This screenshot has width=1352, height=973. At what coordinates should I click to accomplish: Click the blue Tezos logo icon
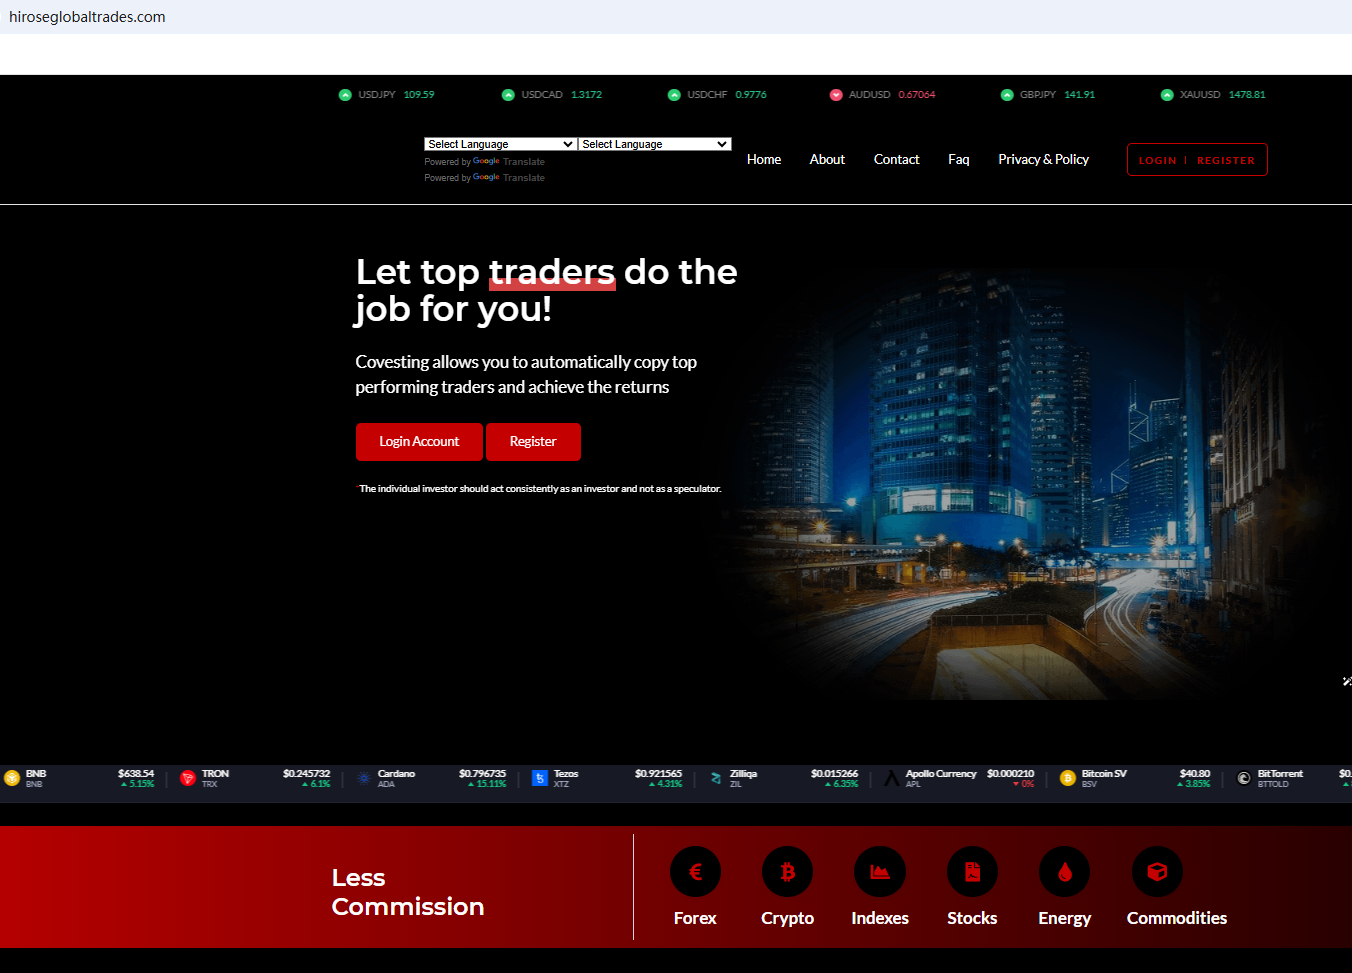pos(540,778)
